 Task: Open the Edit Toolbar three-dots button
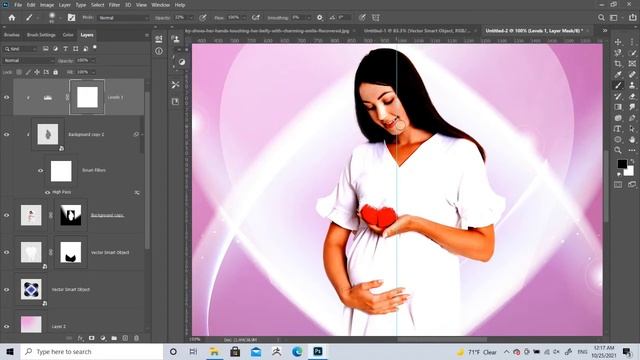pos(632,150)
